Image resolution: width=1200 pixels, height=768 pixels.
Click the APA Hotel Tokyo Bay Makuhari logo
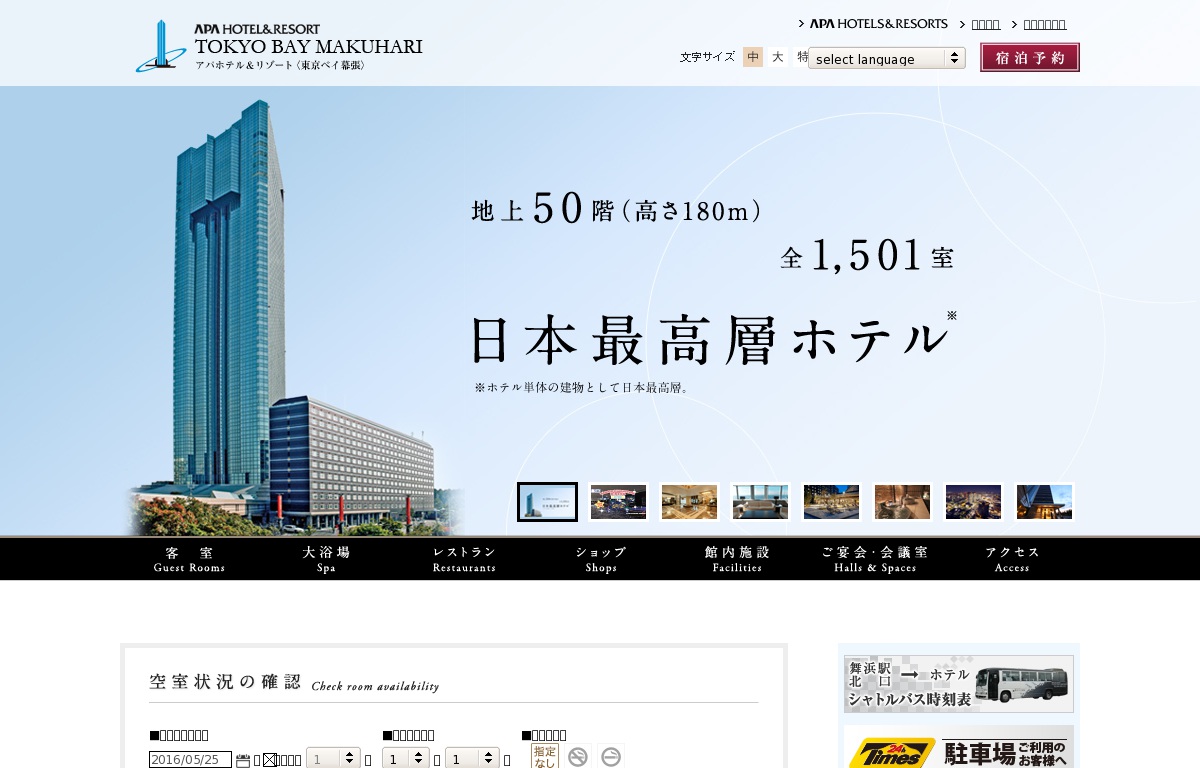(x=279, y=46)
